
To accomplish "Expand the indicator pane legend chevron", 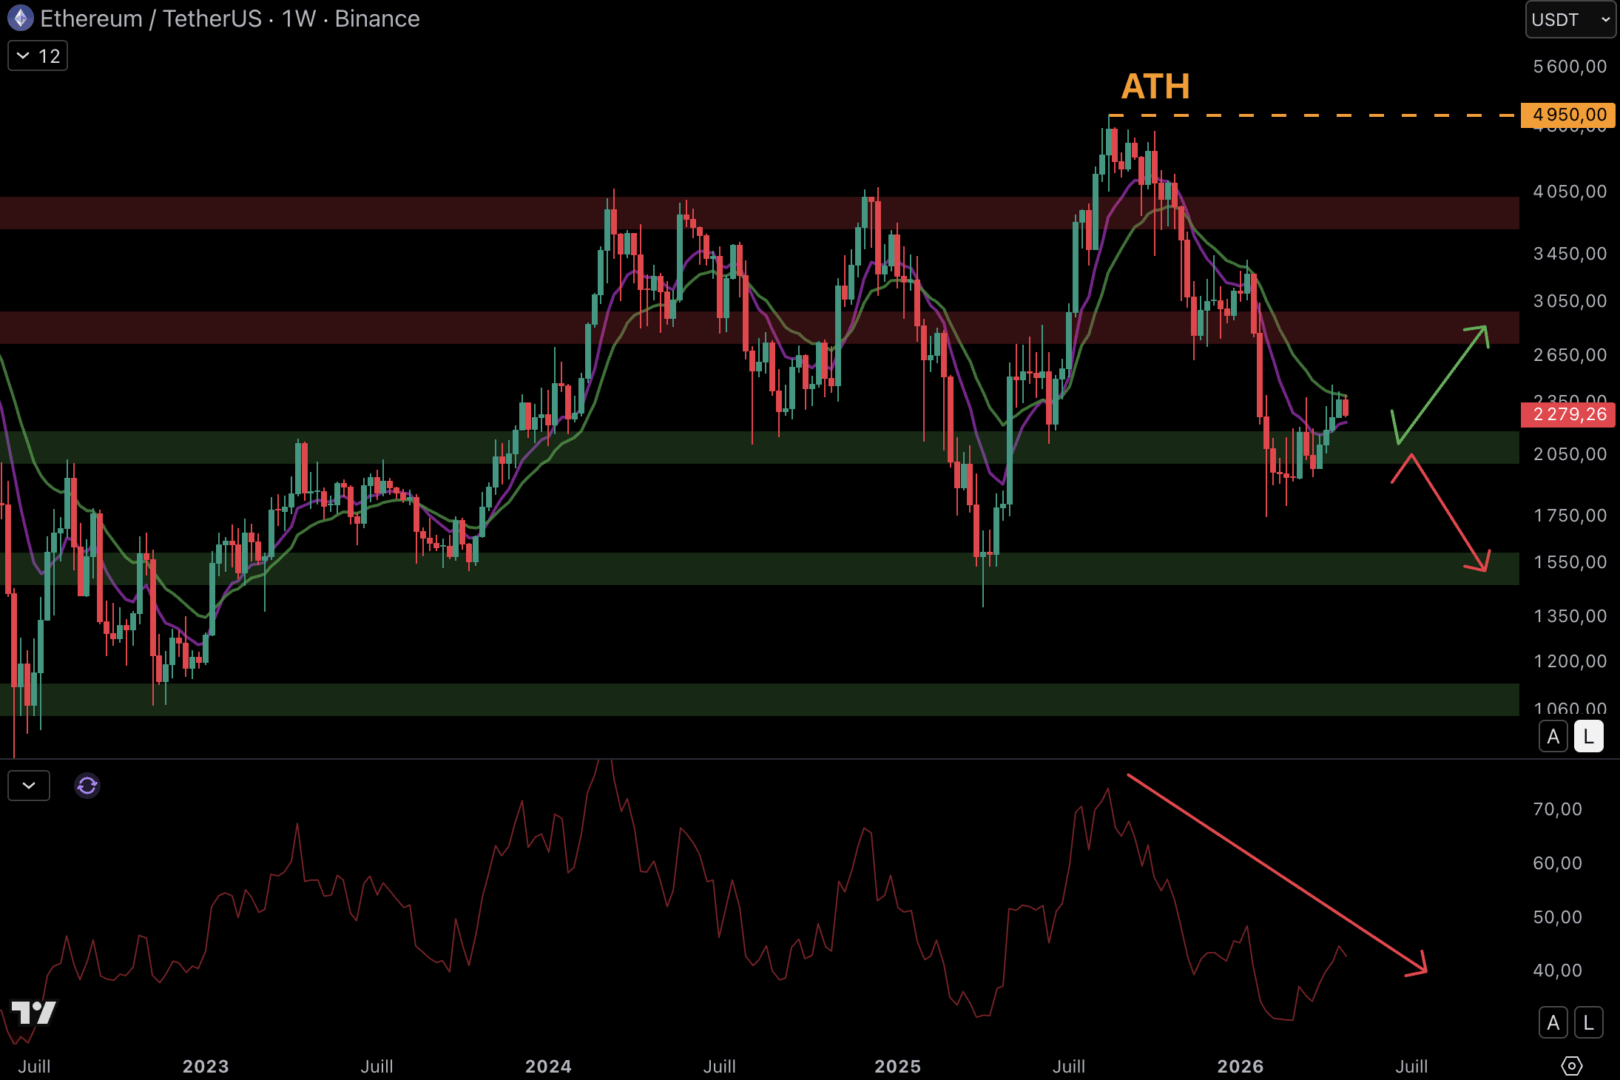I will (29, 786).
